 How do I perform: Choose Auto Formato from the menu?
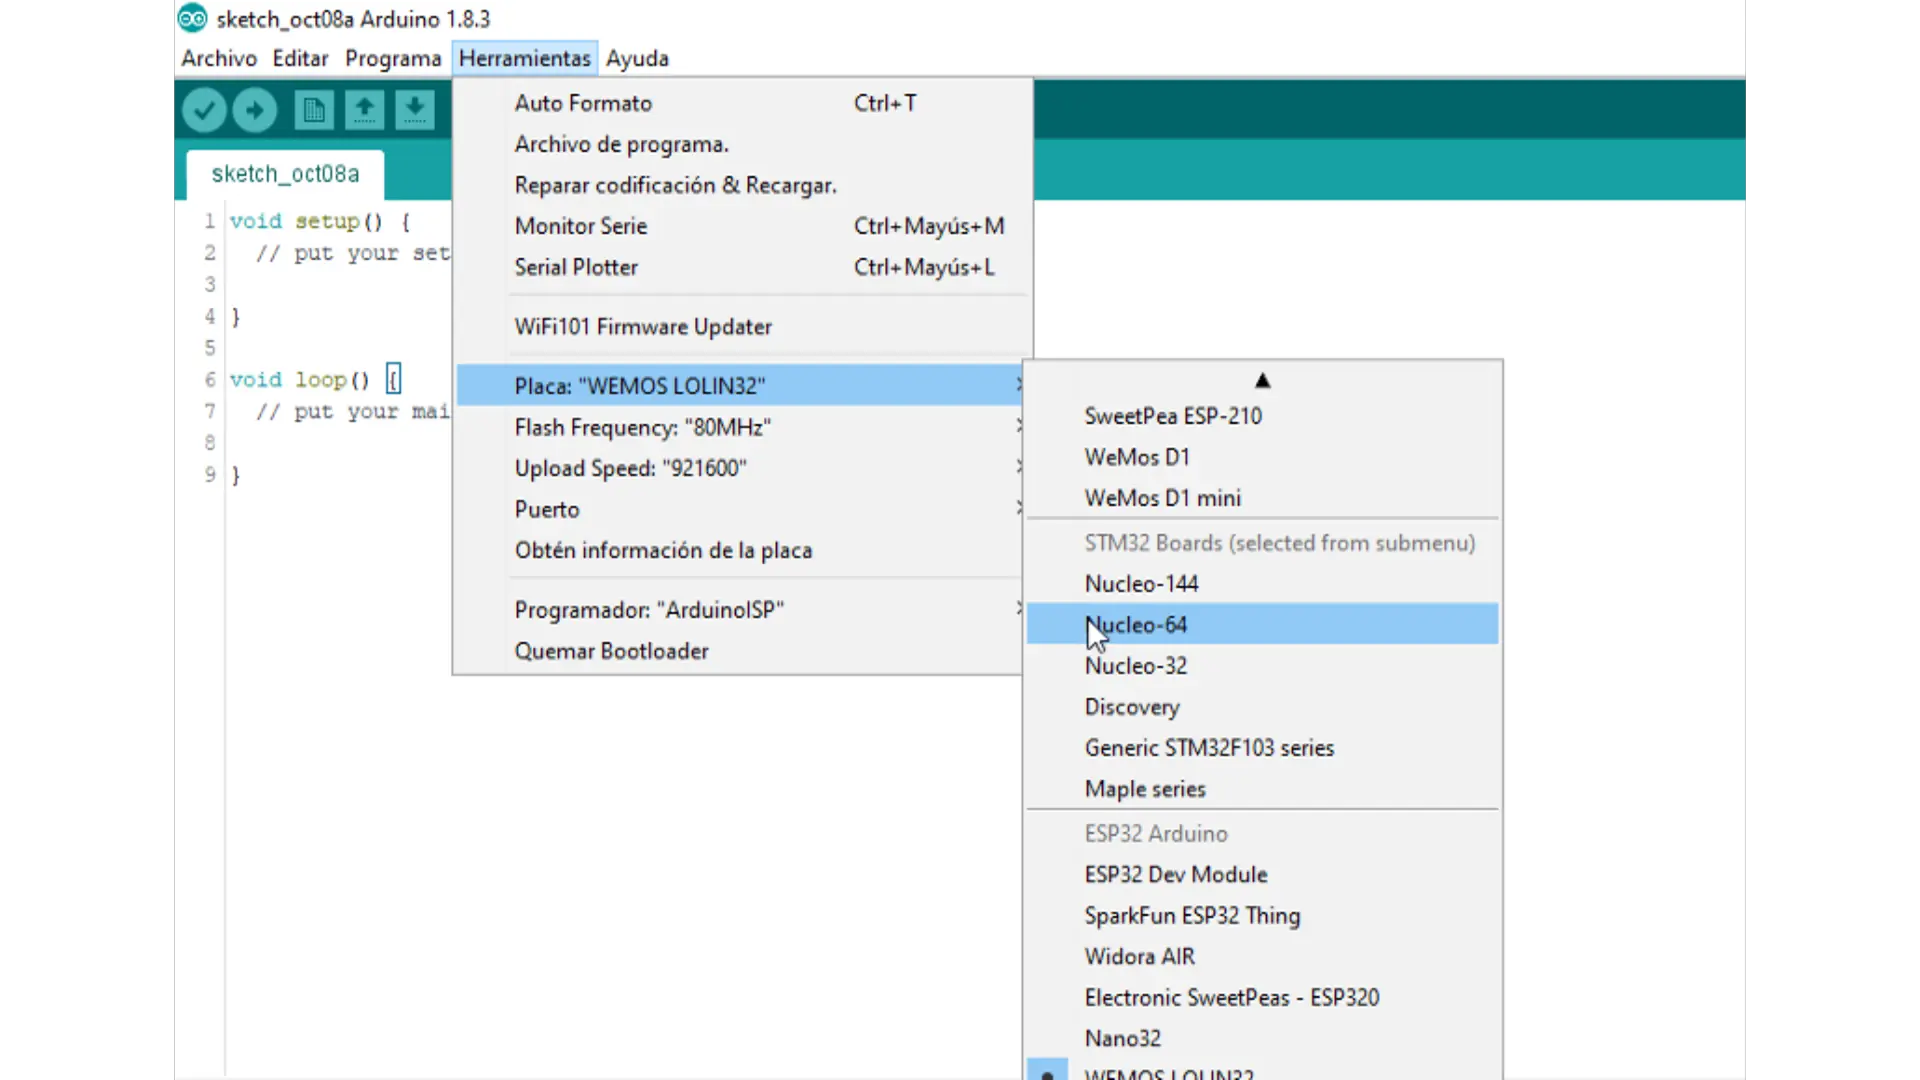pyautogui.click(x=743, y=103)
